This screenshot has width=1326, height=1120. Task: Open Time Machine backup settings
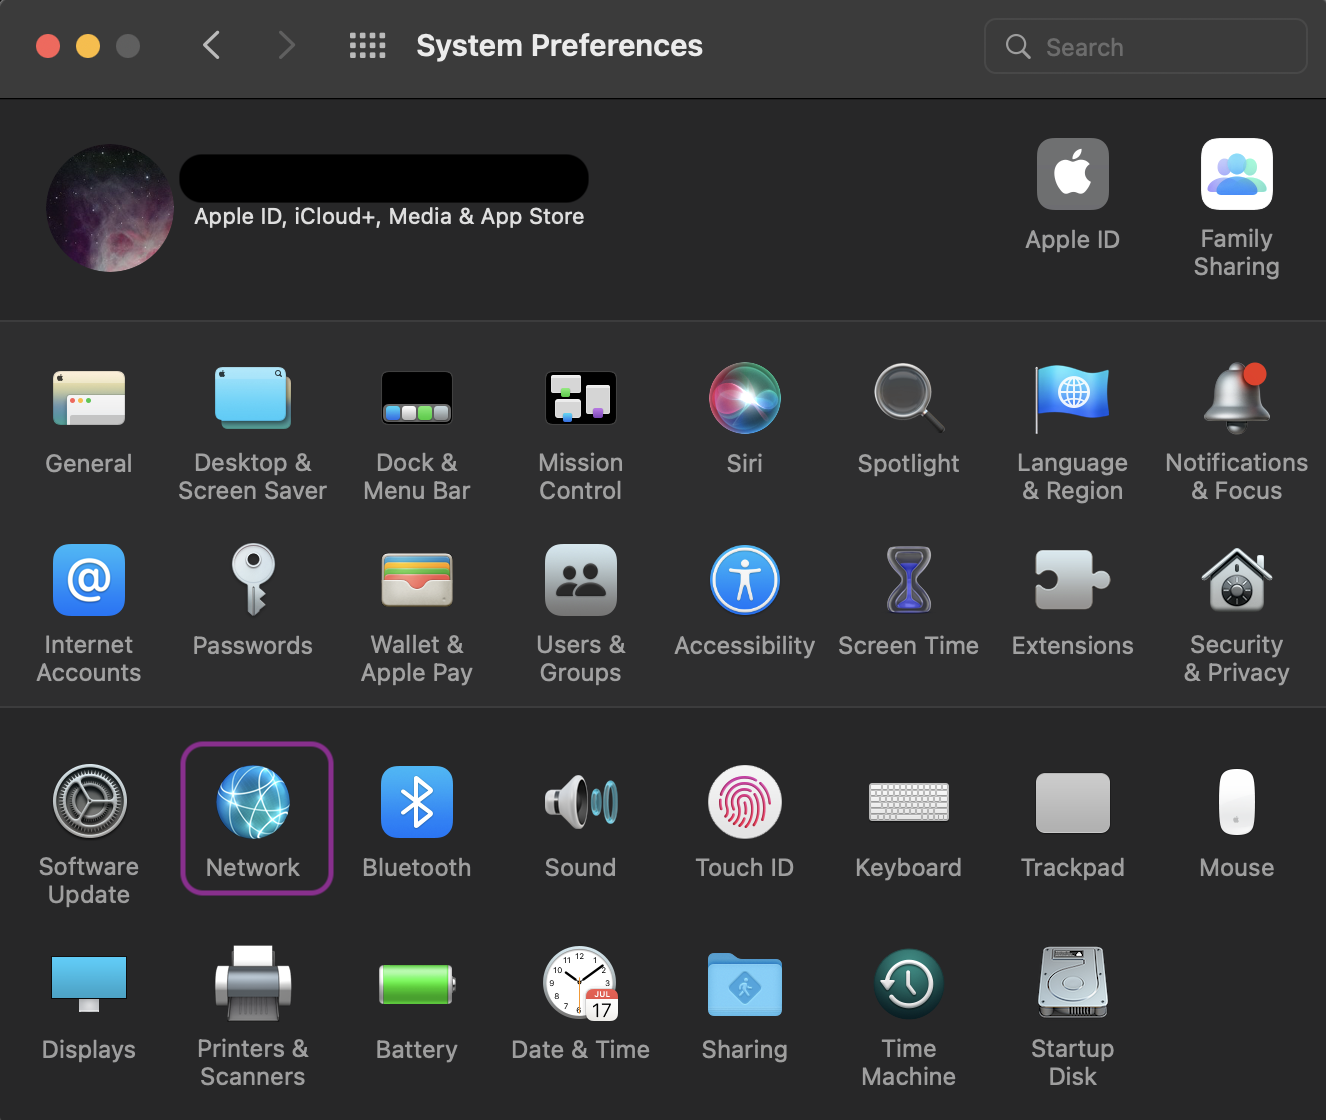(908, 984)
